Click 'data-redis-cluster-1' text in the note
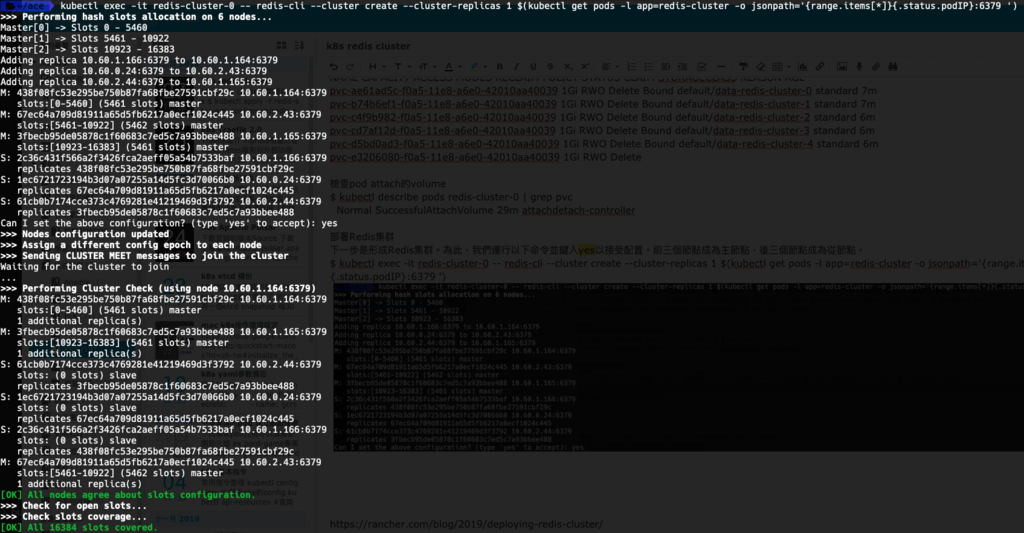Viewport: 1024px width, 533px height. [761, 104]
